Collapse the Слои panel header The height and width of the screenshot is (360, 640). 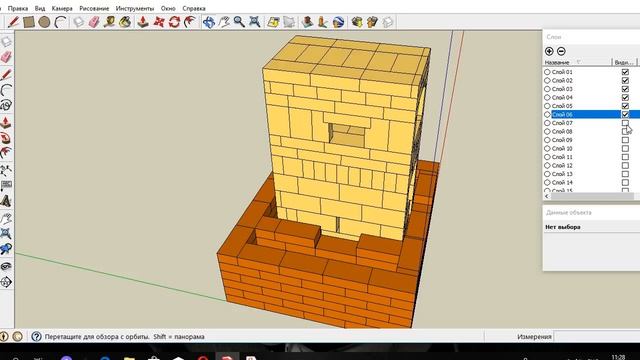click(x=591, y=37)
